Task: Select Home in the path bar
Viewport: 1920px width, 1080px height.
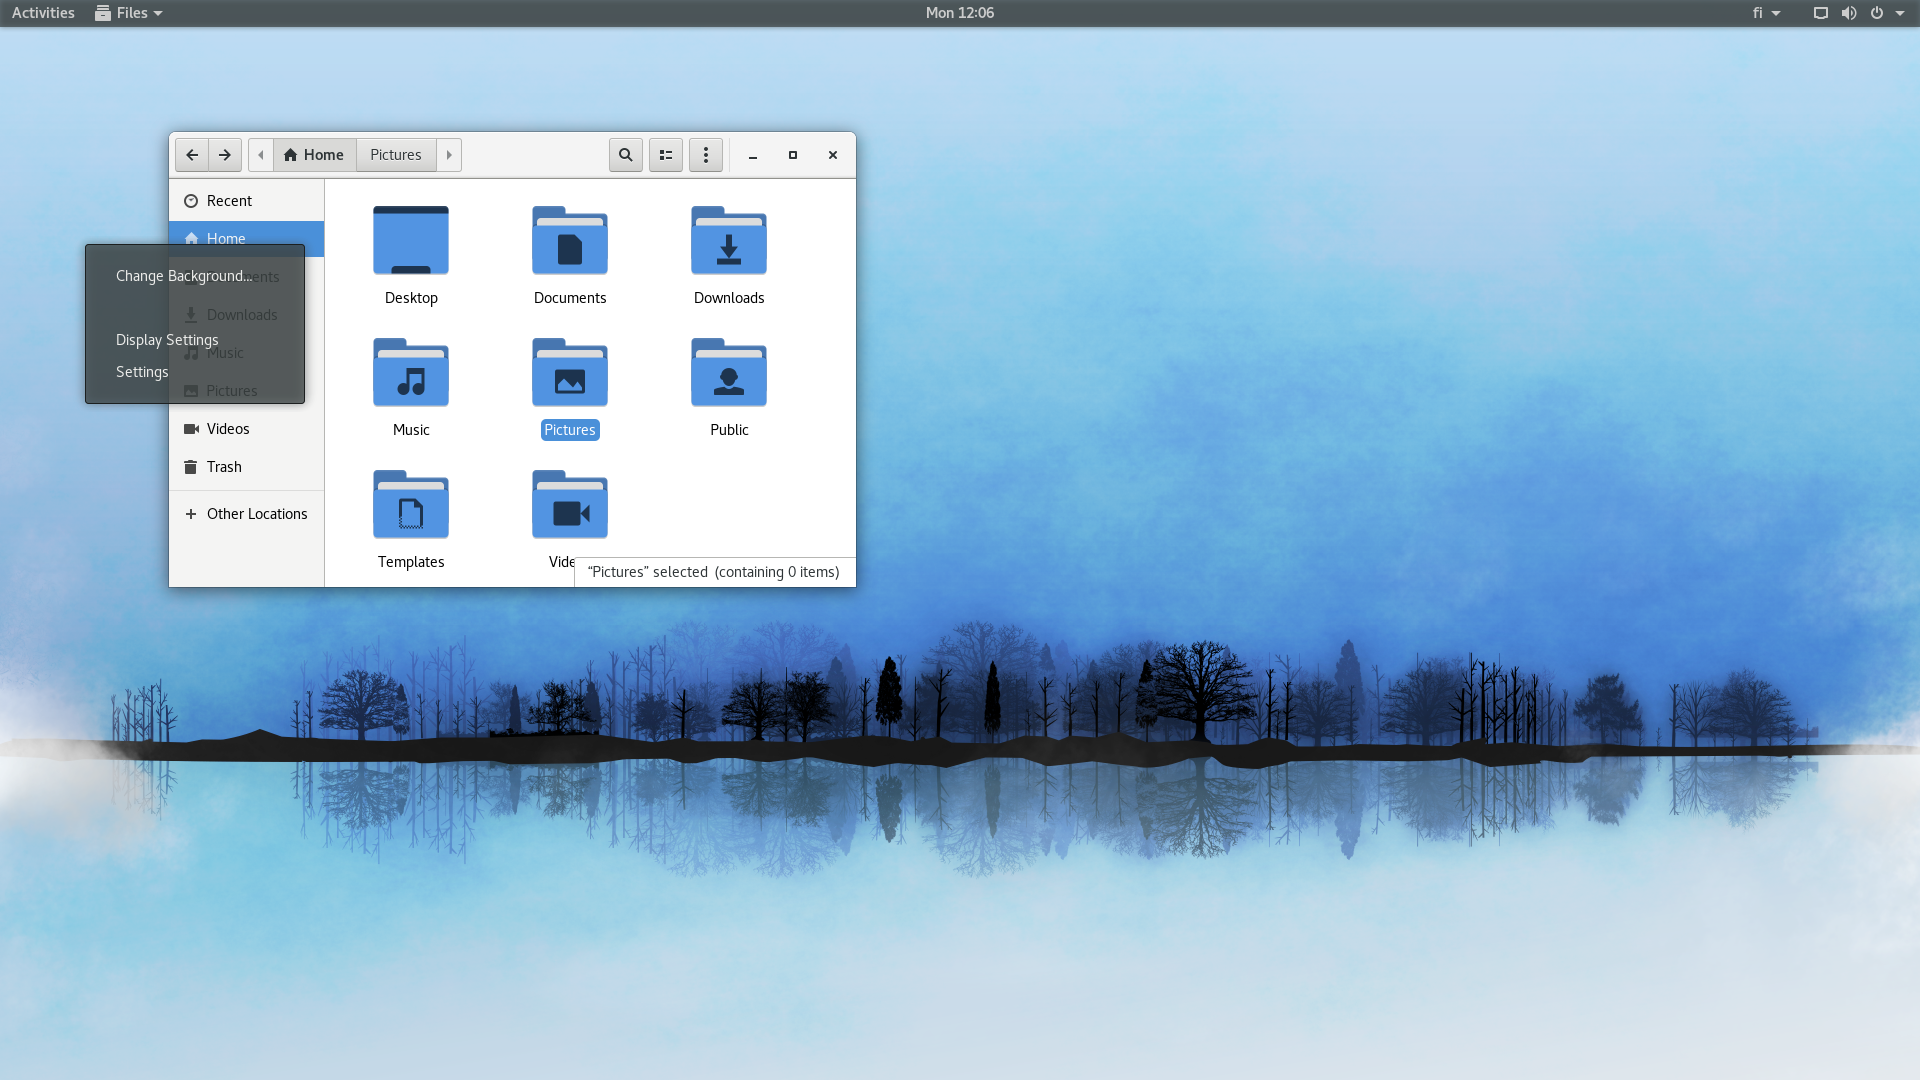Action: [x=314, y=155]
